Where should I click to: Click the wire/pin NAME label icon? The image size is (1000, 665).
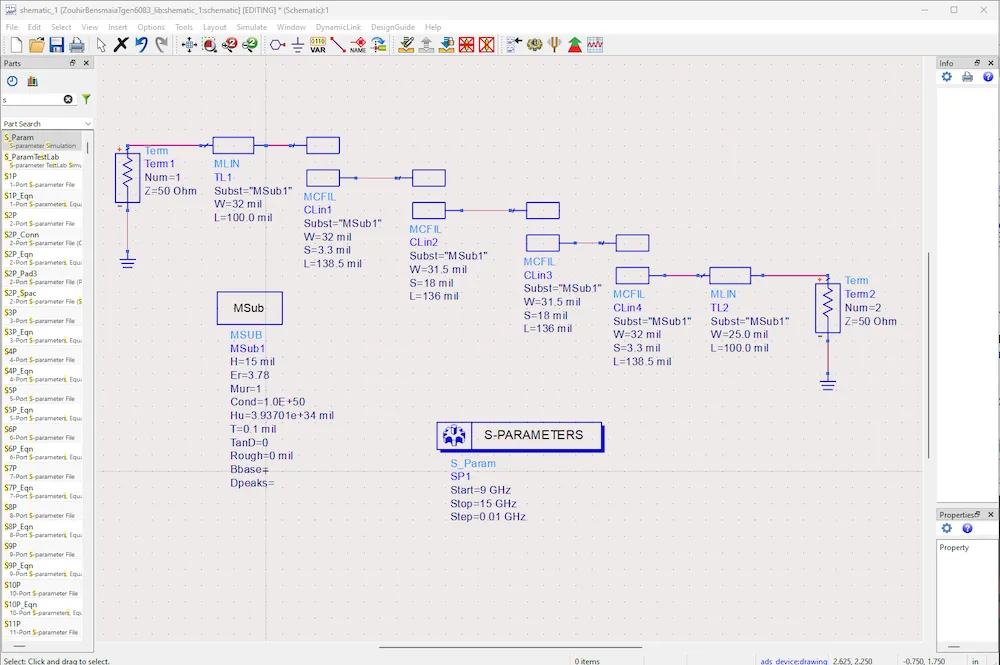coord(358,45)
